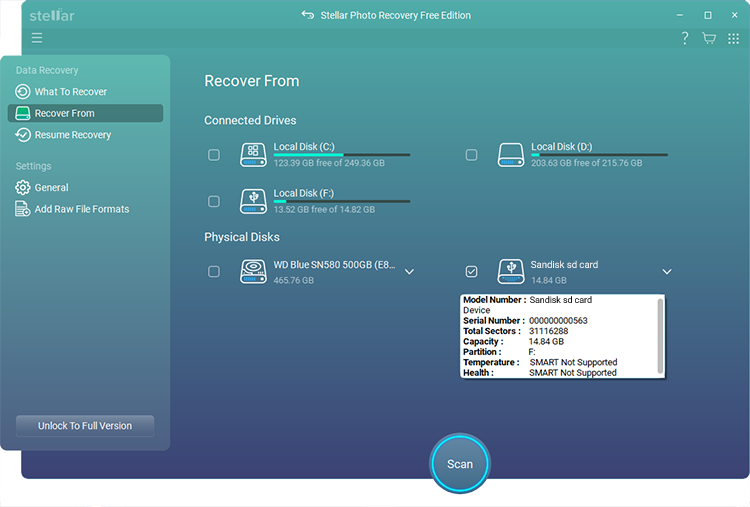This screenshot has height=507, width=750.
Task: Click Local Disk (D:) usage bar
Action: 599,155
